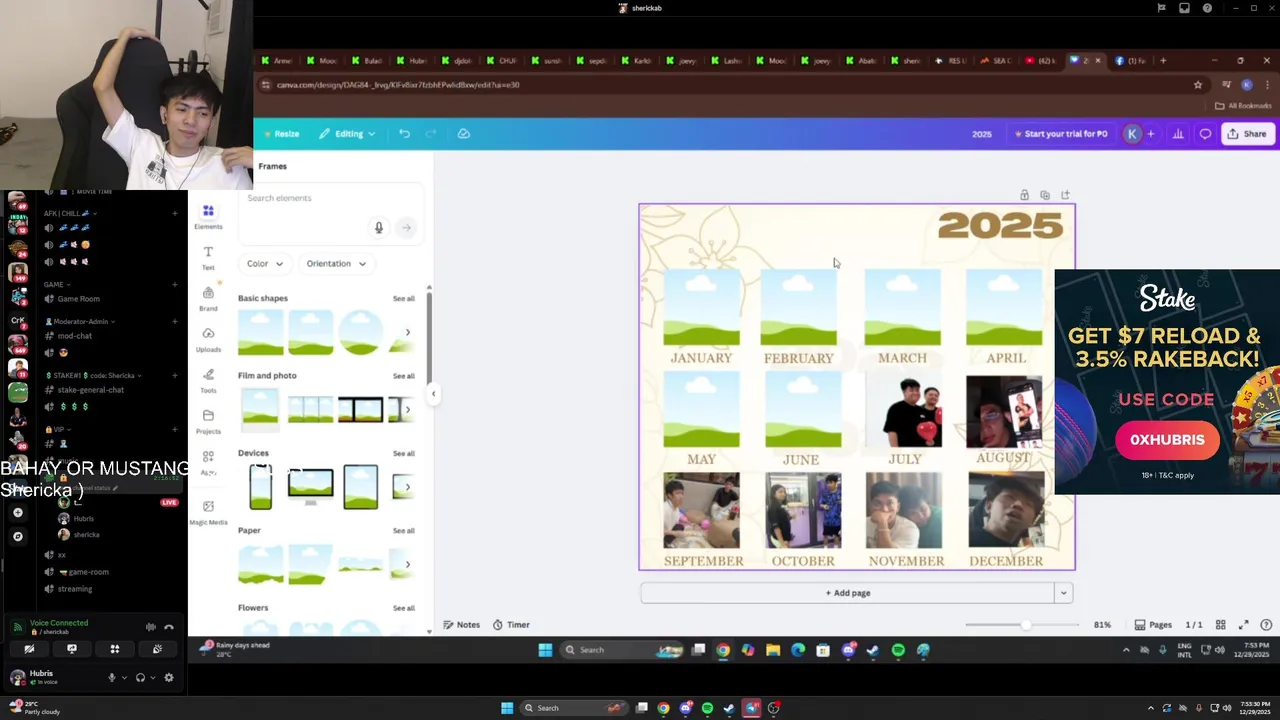Click the plus icon beside the K avatar
Image resolution: width=1280 pixels, height=720 pixels.
coord(1150,134)
